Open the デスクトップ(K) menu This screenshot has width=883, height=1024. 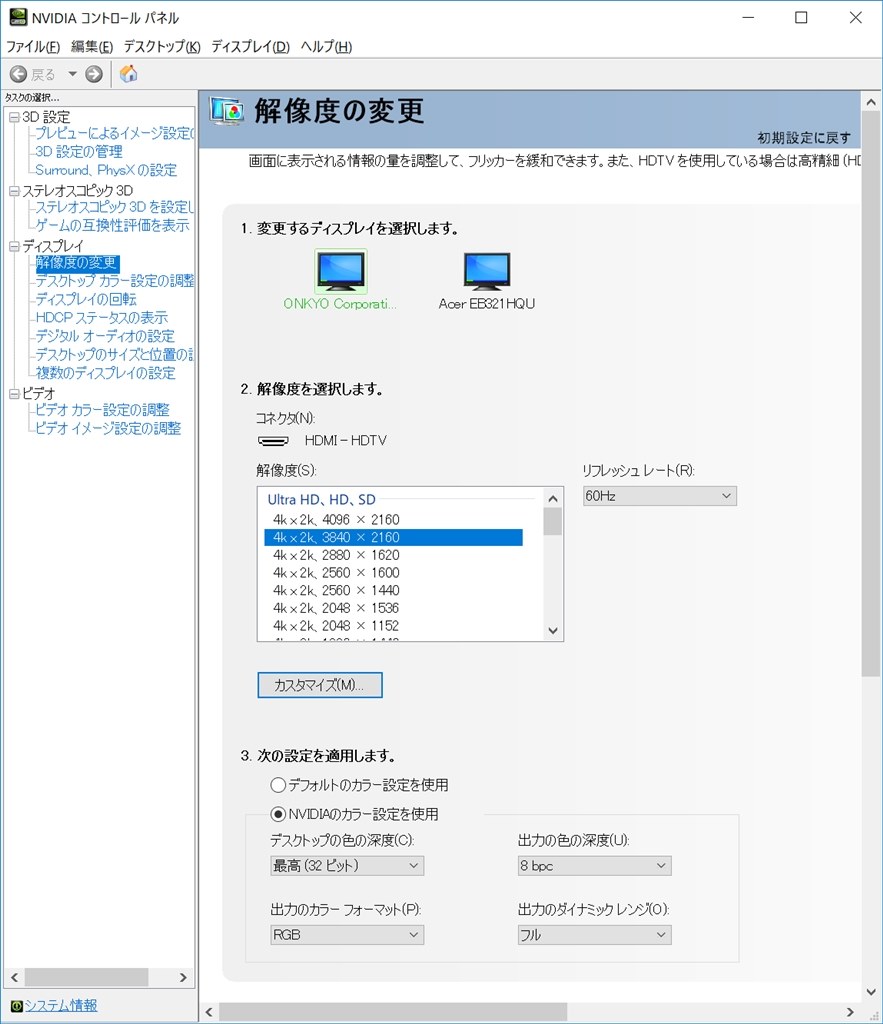(x=162, y=46)
